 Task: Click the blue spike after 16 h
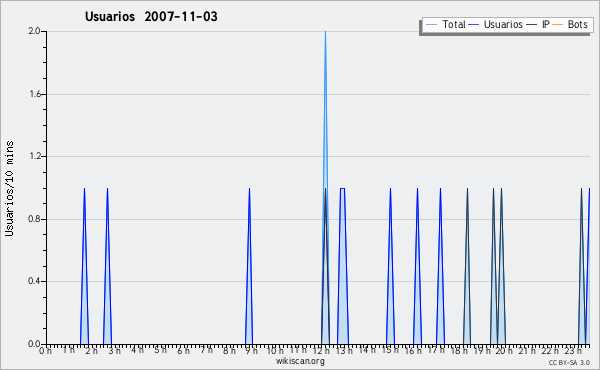(x=417, y=266)
